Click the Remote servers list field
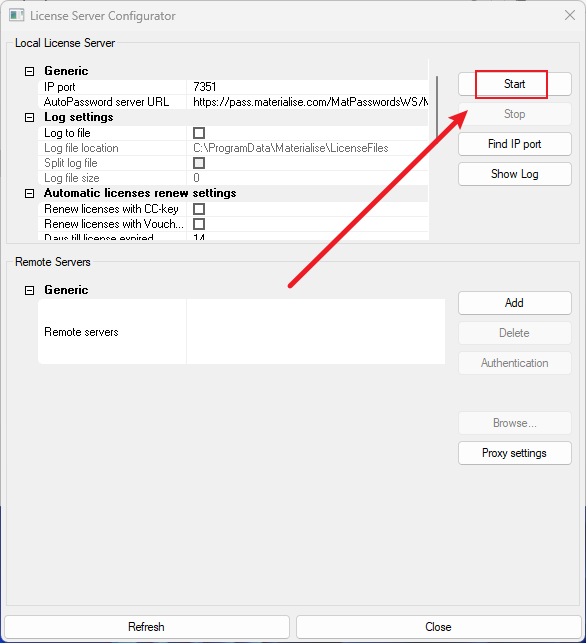586x643 pixels. pyautogui.click(x=316, y=332)
